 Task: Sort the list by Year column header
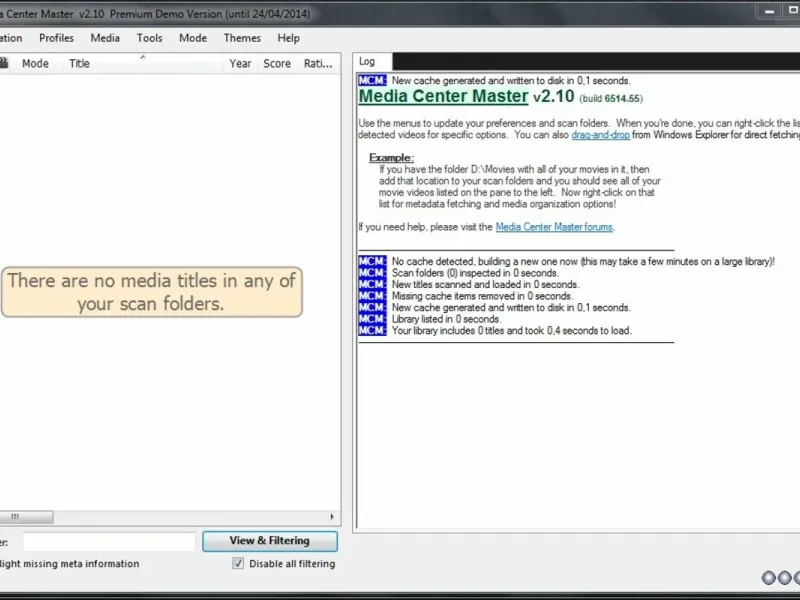[240, 63]
